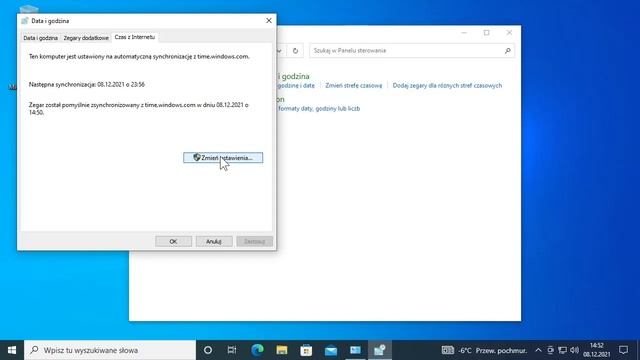Click the Zmień ustawienia button

[223, 158]
